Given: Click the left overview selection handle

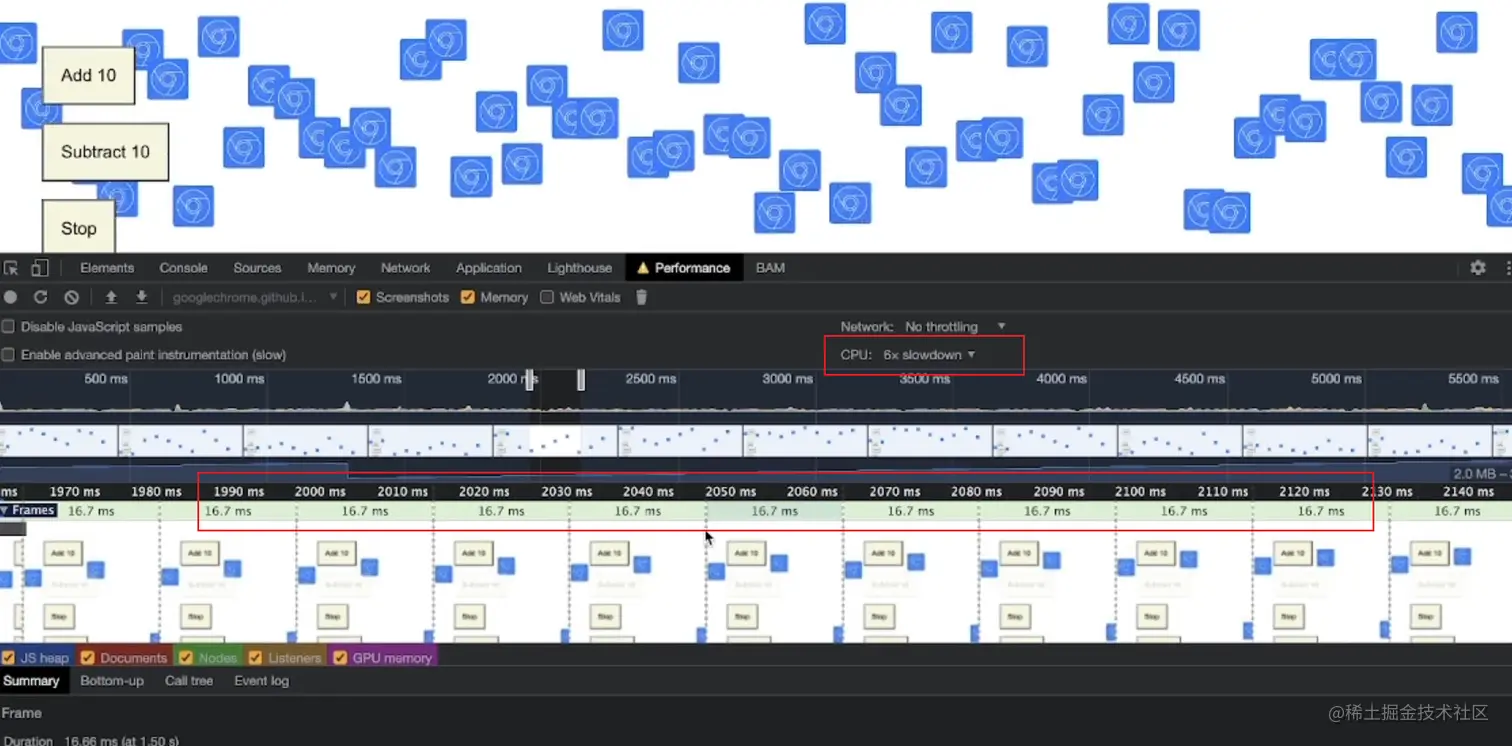Looking at the screenshot, I should (531, 379).
